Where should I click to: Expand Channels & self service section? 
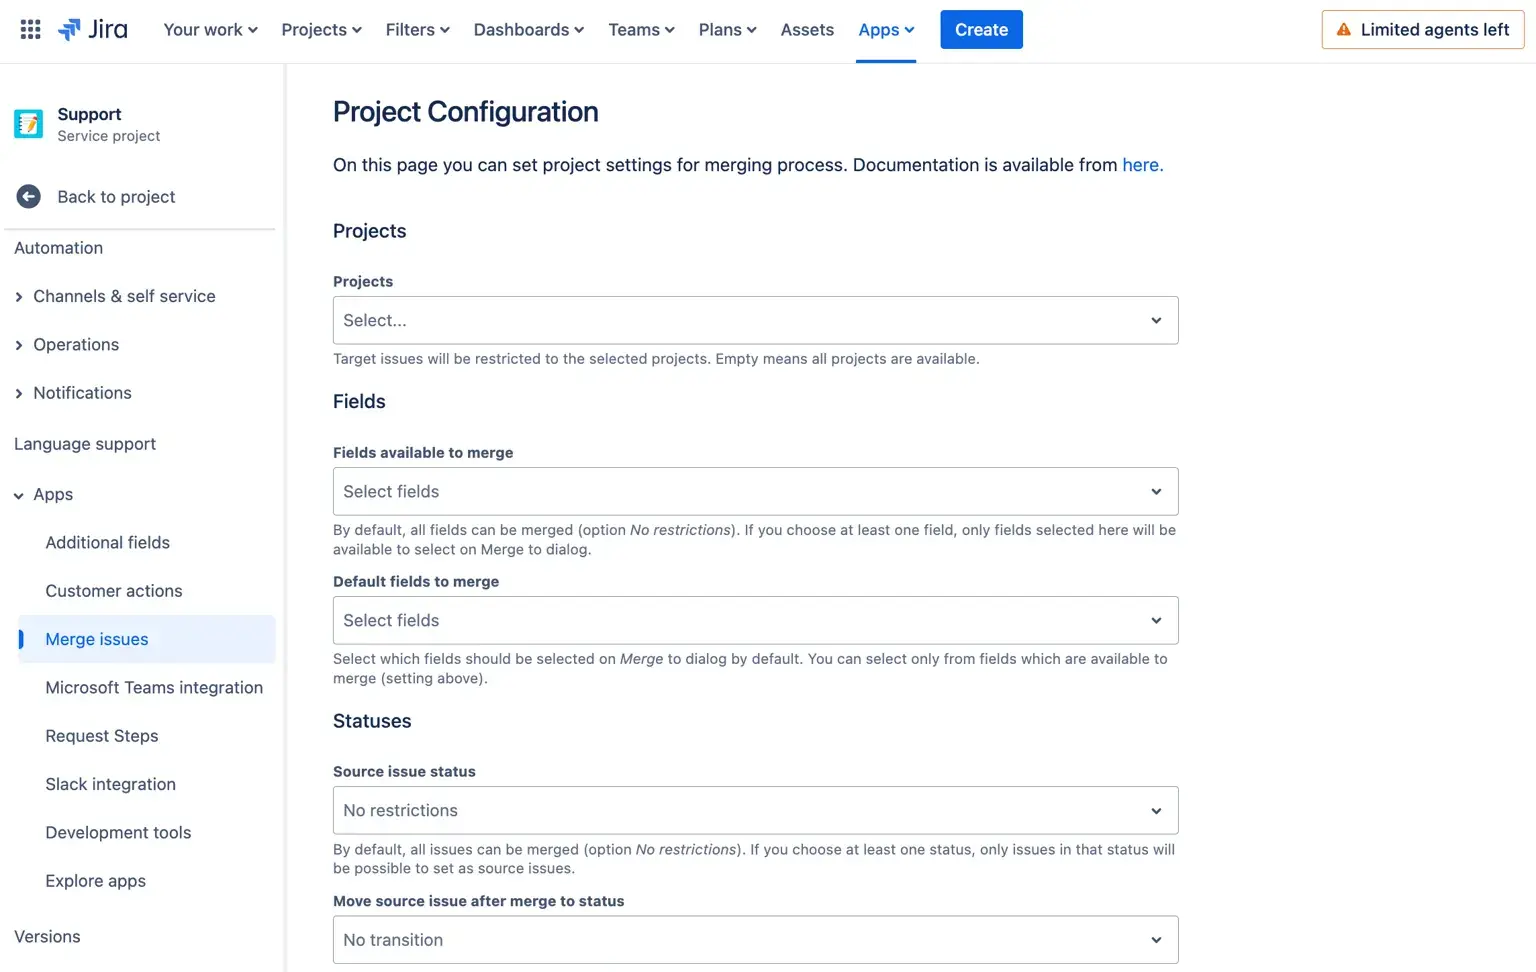coord(19,297)
